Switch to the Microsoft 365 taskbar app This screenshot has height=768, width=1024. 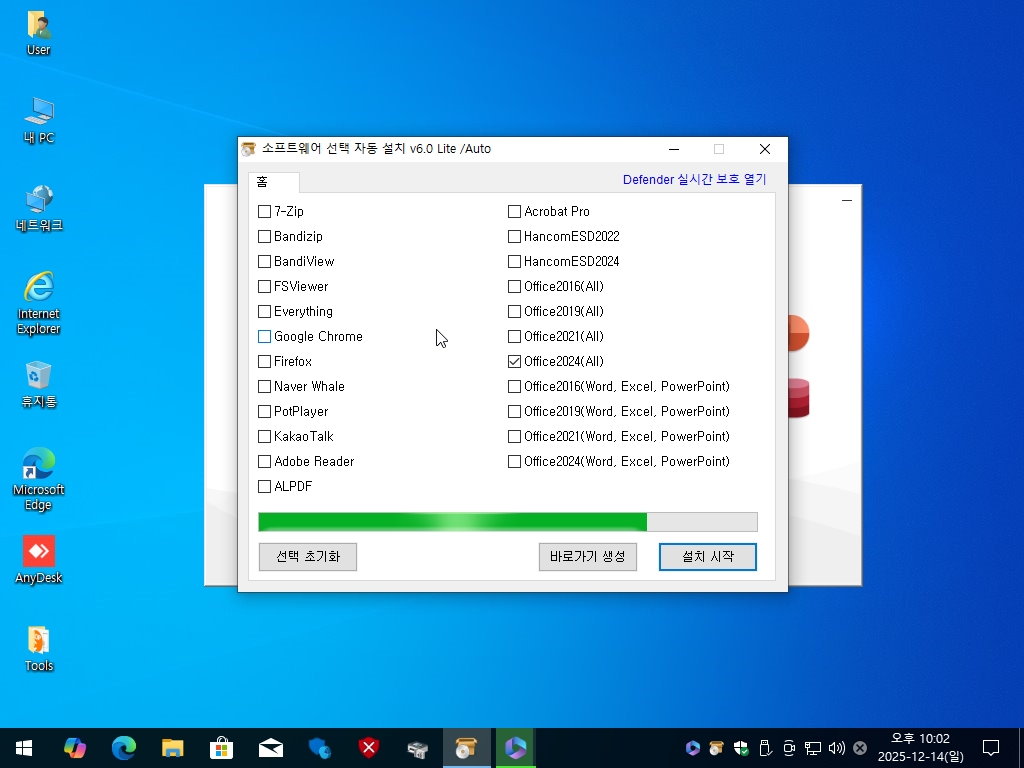tap(515, 748)
